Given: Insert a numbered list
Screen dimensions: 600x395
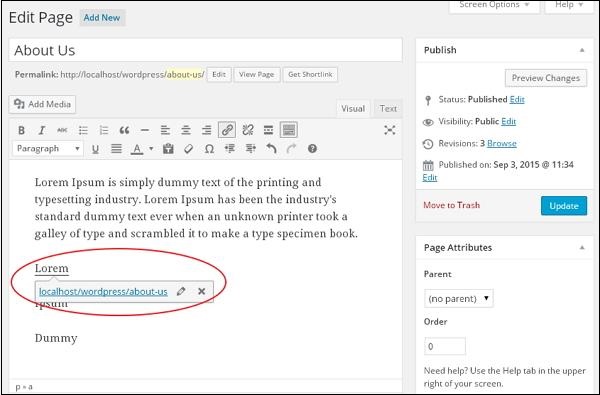Looking at the screenshot, I should tap(104, 131).
